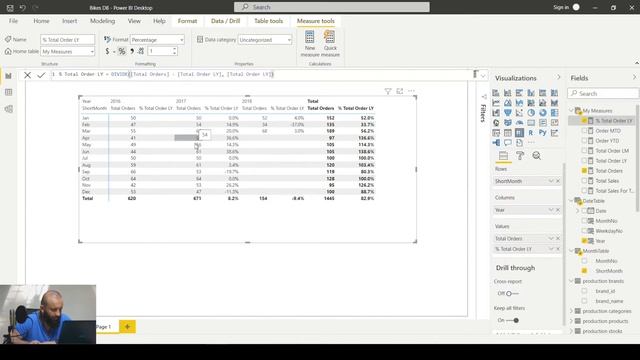Go to the View ribbon tab
The image size is (640, 360).
pos(134,21)
